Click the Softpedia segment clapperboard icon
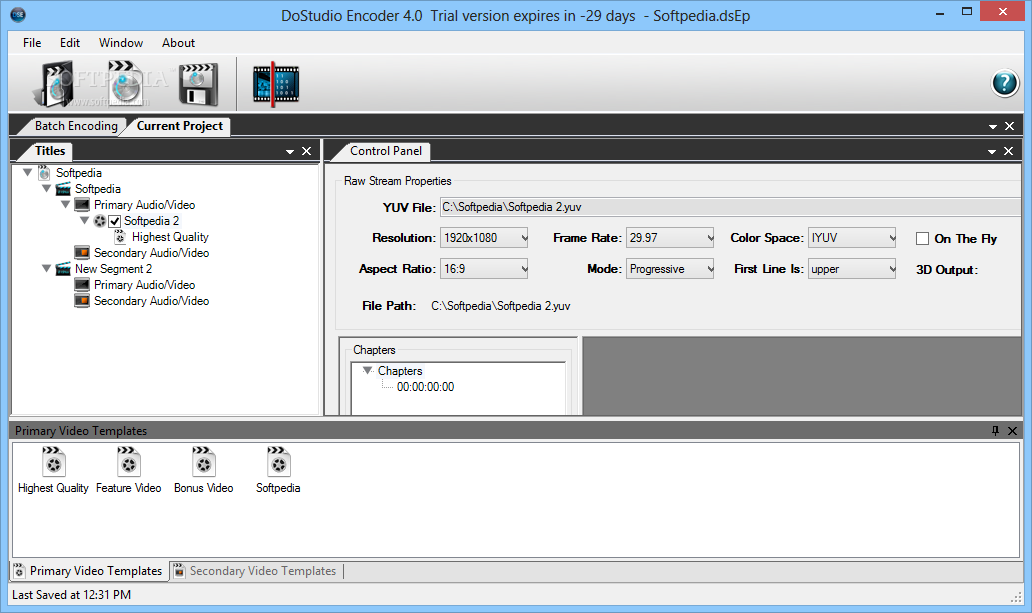The image size is (1032, 613). 63,189
